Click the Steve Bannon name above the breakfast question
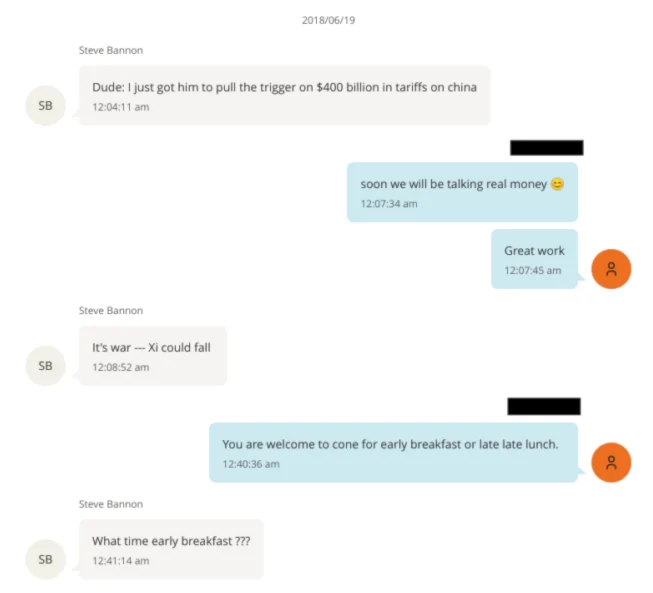This screenshot has width=653, height=593. pos(111,504)
